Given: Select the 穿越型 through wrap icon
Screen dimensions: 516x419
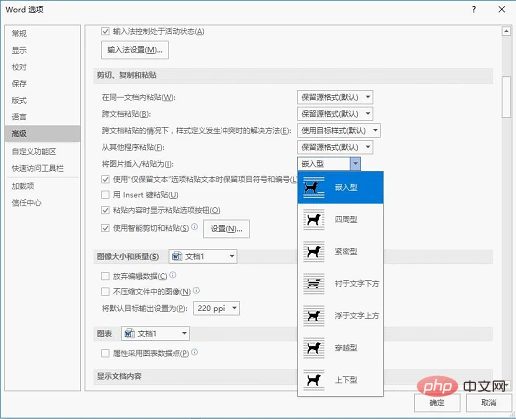Looking at the screenshot, I should point(314,348).
